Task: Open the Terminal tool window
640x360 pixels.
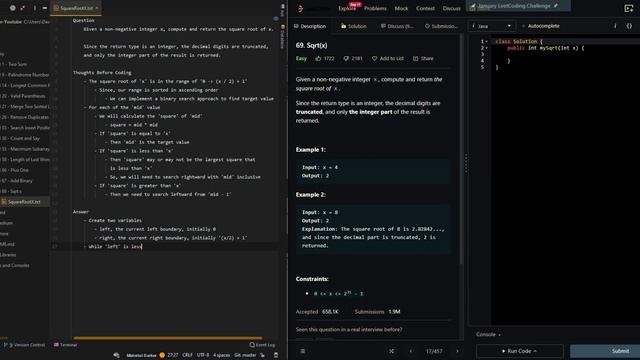Action: [x=66, y=345]
